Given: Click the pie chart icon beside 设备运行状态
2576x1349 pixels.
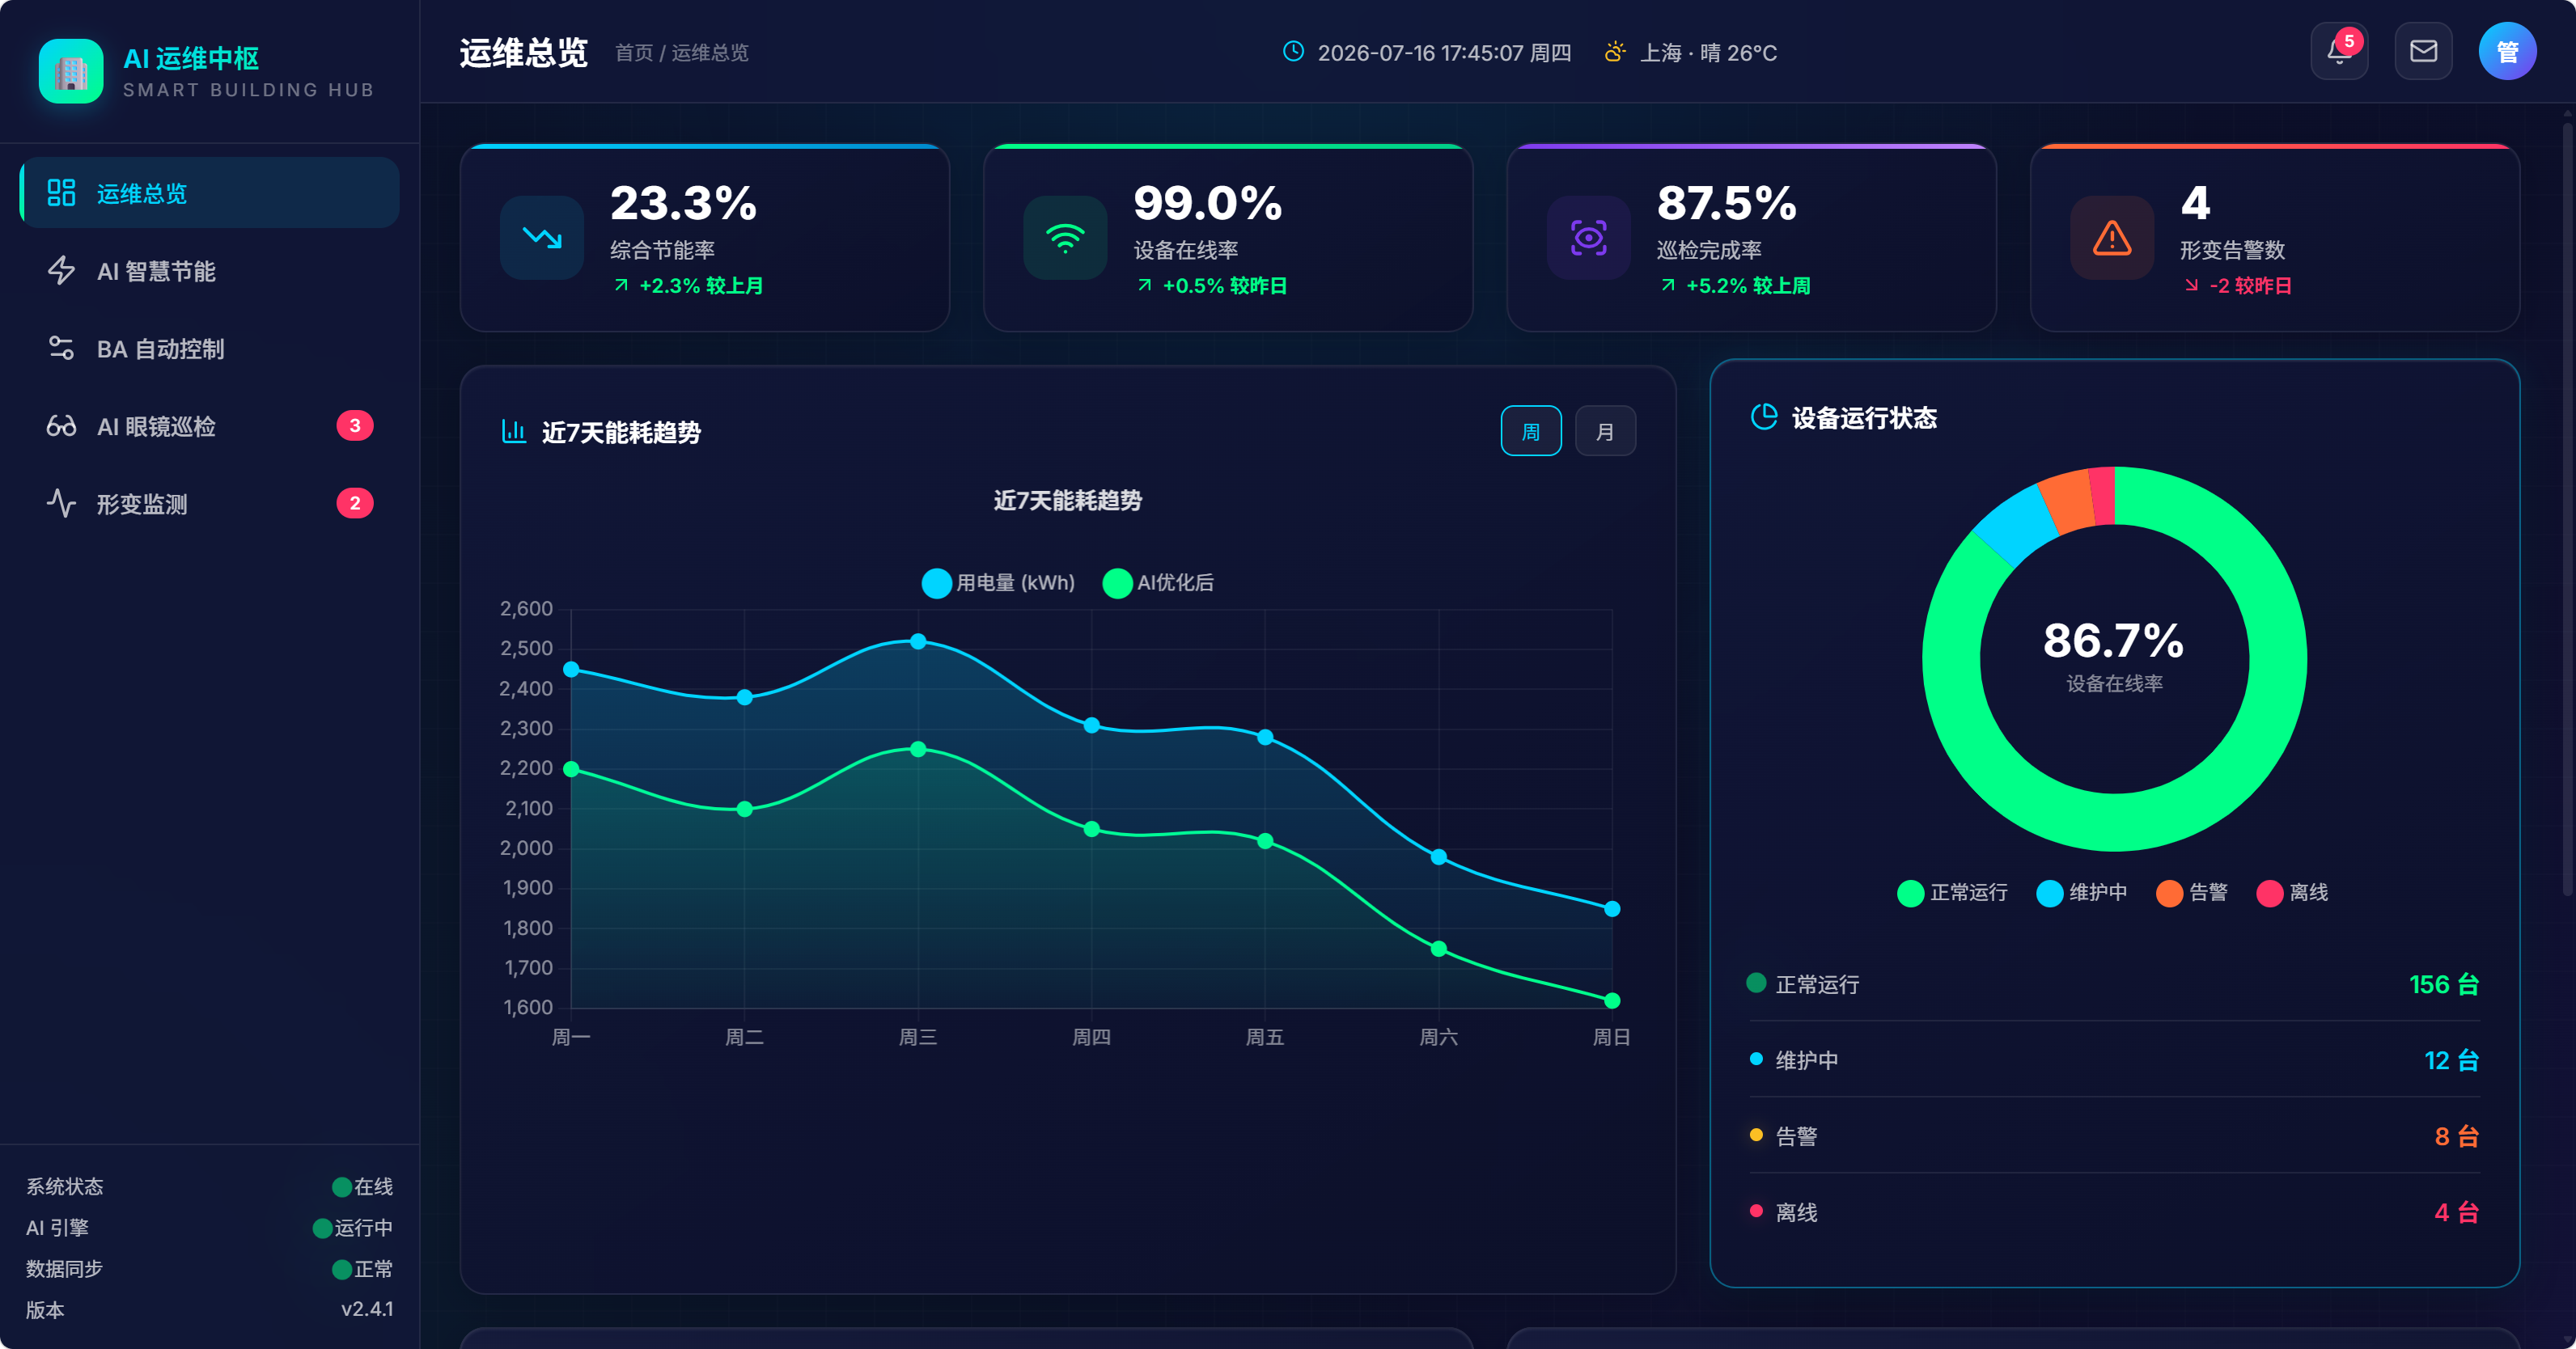Looking at the screenshot, I should (x=1764, y=417).
